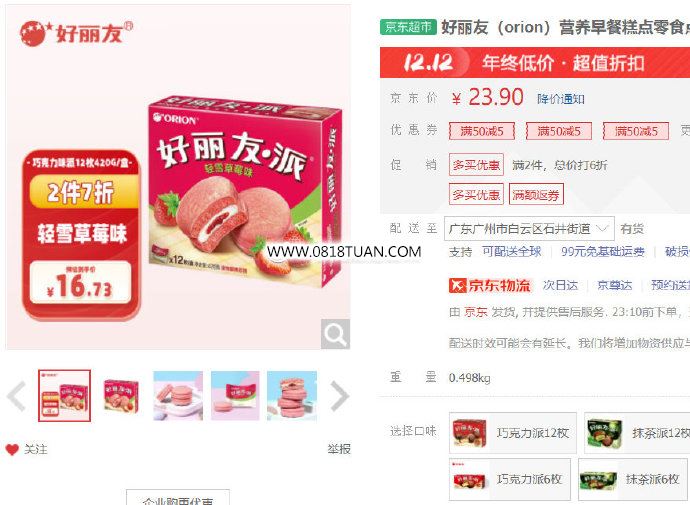690x505 pixels.
Task: Select the strawberry pie box thumbnail
Action: 121,396
